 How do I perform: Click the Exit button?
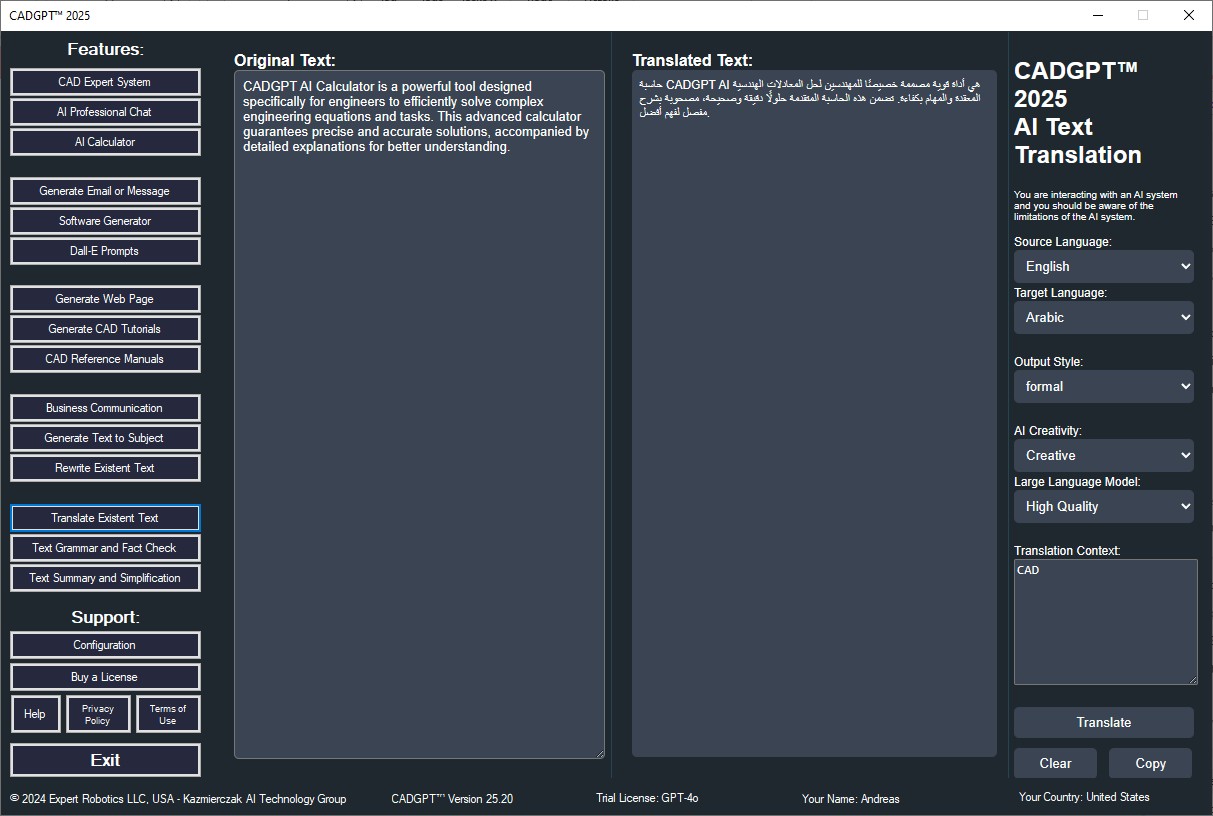105,760
